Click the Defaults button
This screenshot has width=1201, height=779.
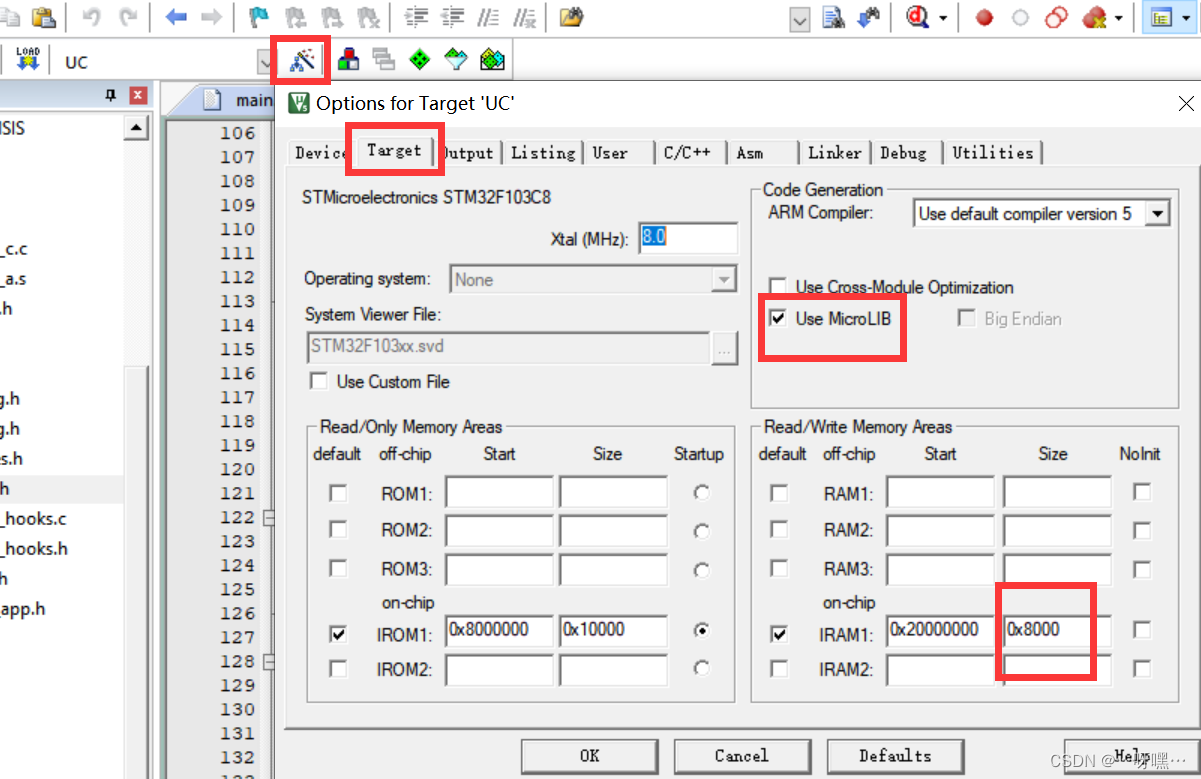coord(894,756)
